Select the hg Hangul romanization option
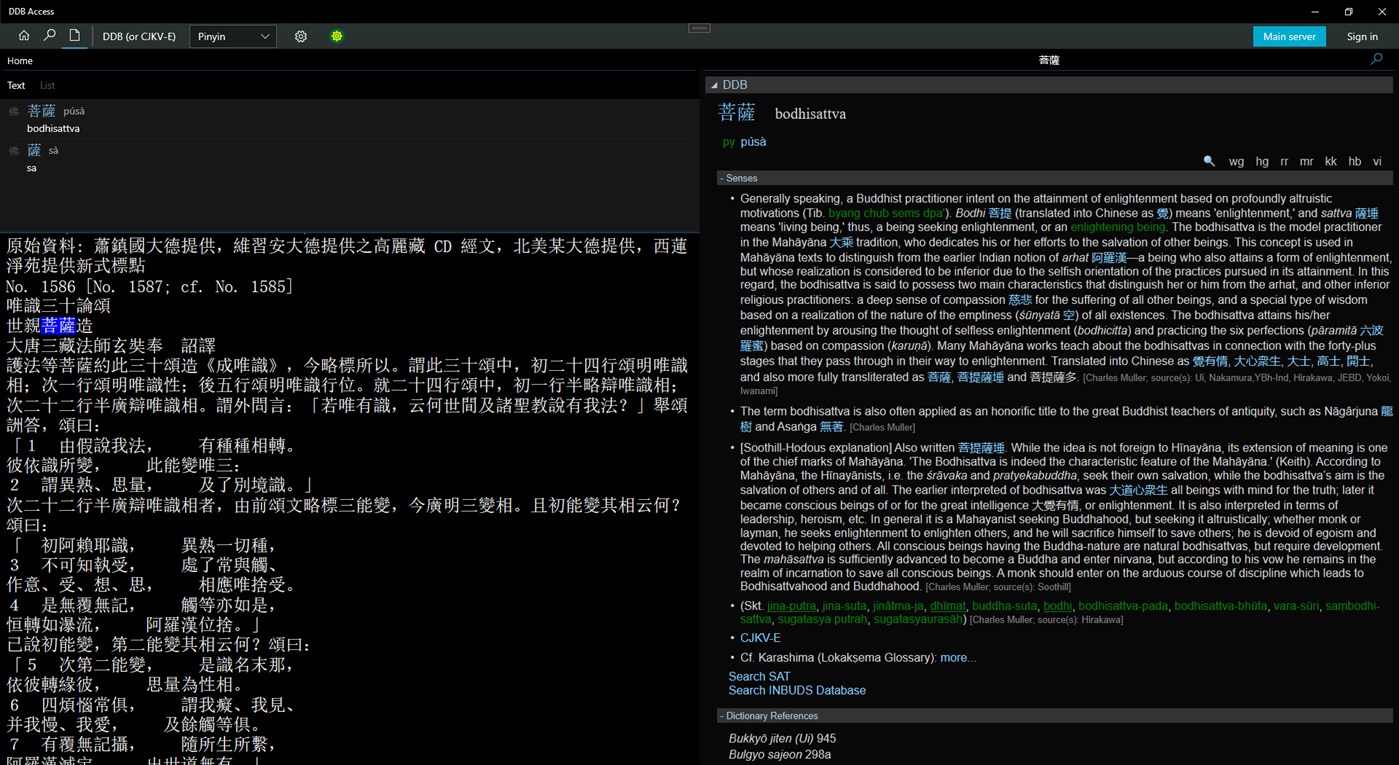Image resolution: width=1399 pixels, height=765 pixels. click(x=1261, y=161)
